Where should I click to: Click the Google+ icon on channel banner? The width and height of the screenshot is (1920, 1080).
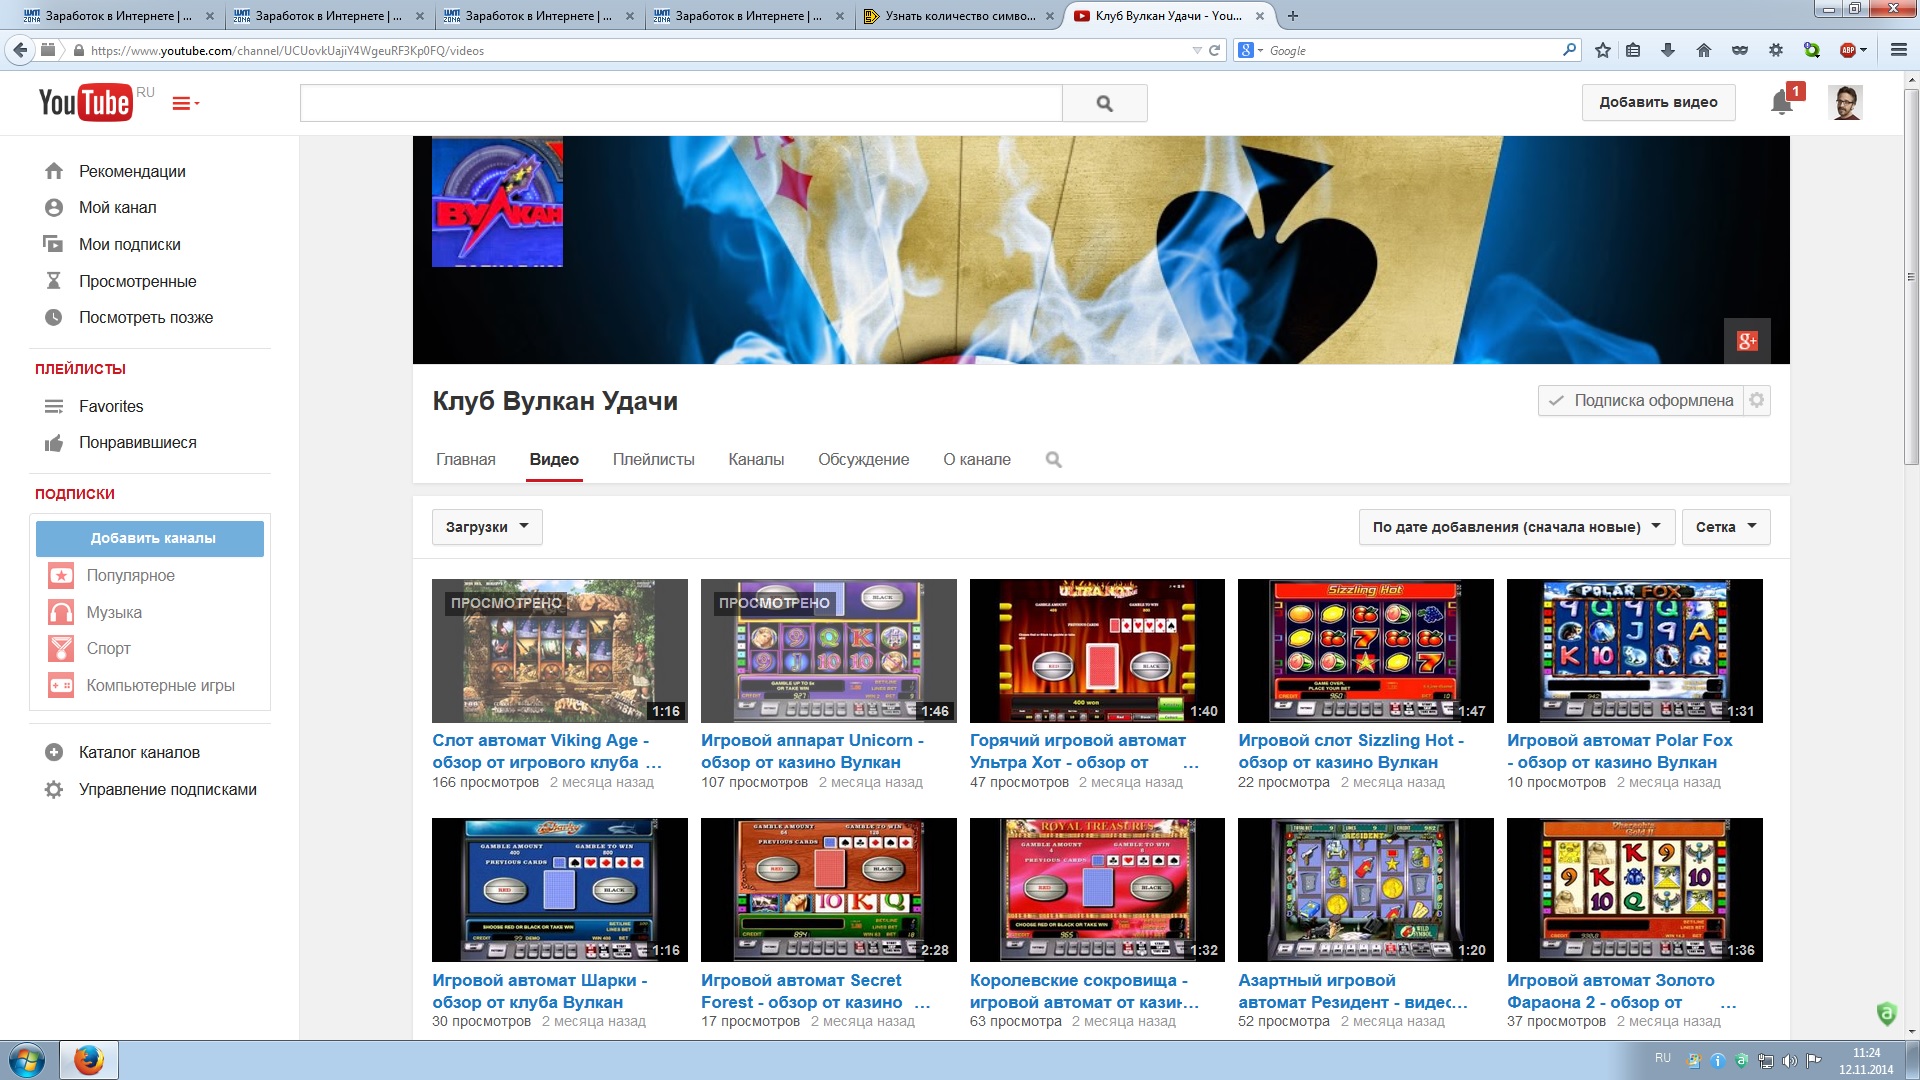tap(1747, 341)
